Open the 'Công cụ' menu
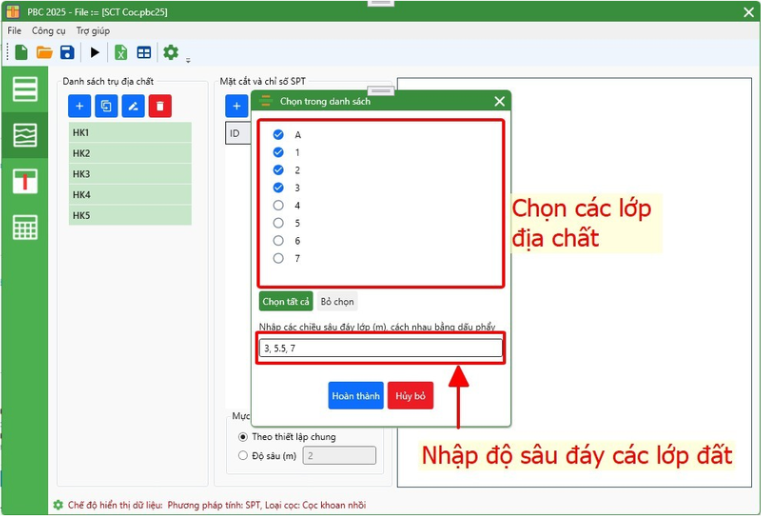The height and width of the screenshot is (516, 765). click(x=47, y=31)
